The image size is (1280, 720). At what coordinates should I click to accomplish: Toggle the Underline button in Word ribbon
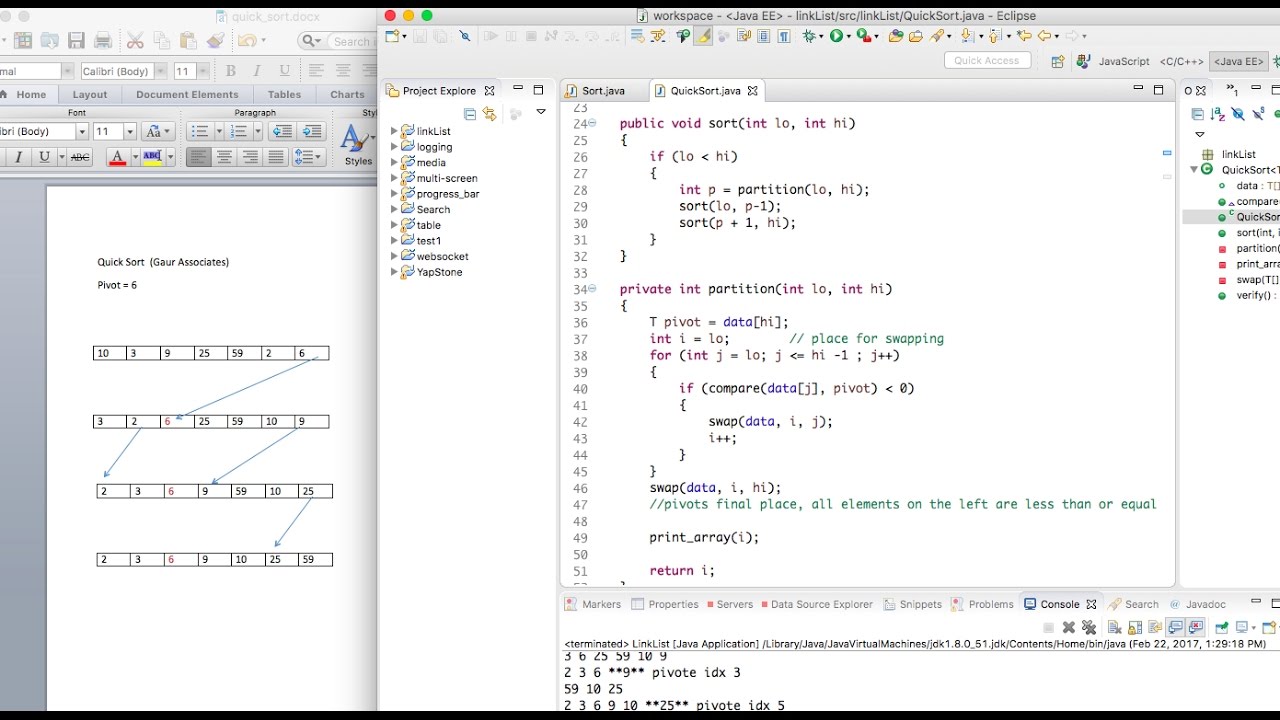pyautogui.click(x=44, y=157)
